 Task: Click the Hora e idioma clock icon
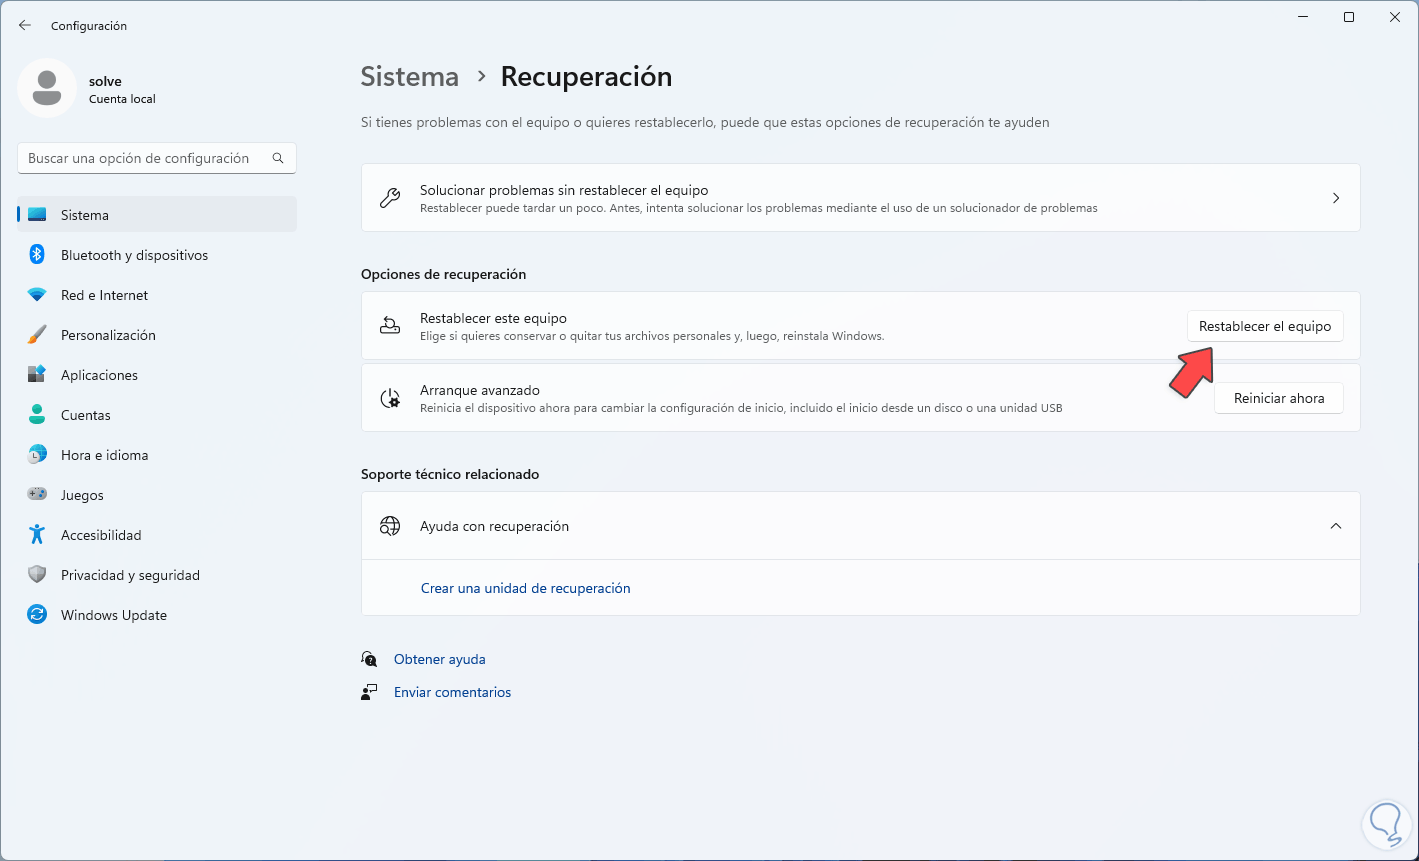(x=37, y=455)
